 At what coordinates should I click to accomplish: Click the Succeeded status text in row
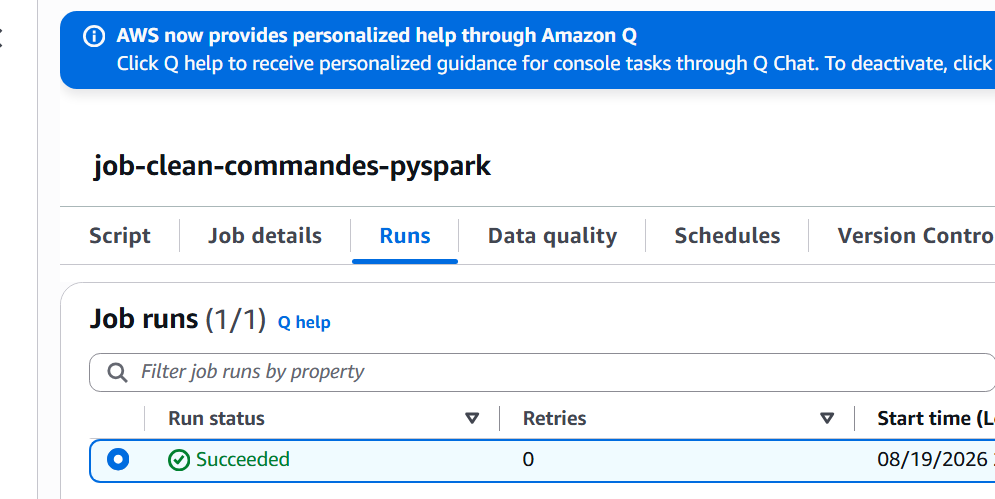pyautogui.click(x=242, y=459)
